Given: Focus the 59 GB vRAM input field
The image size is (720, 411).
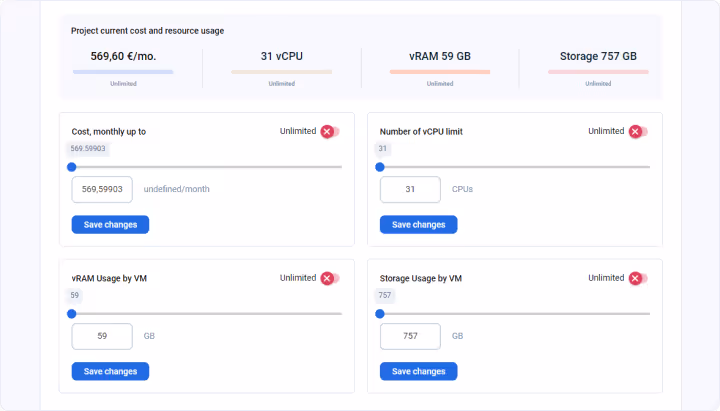Looking at the screenshot, I should [102, 336].
